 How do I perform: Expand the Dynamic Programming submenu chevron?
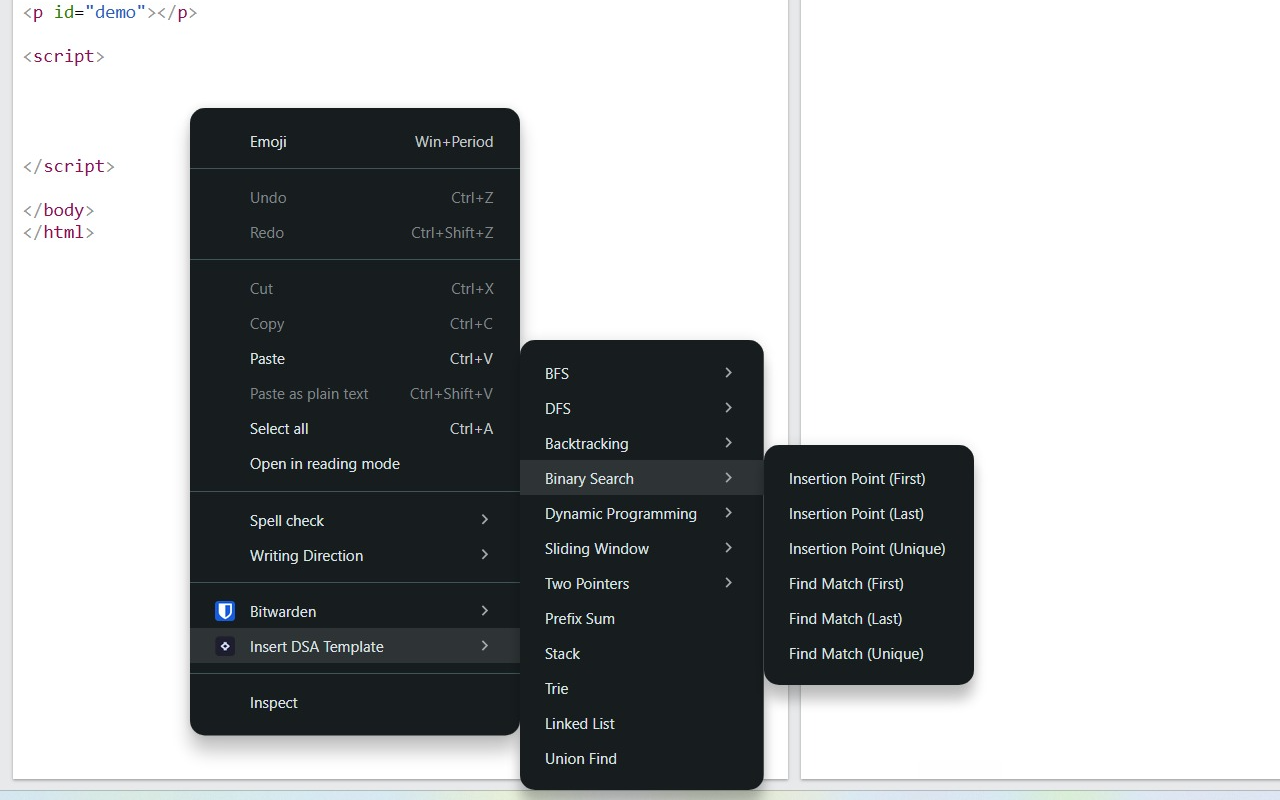(x=729, y=513)
